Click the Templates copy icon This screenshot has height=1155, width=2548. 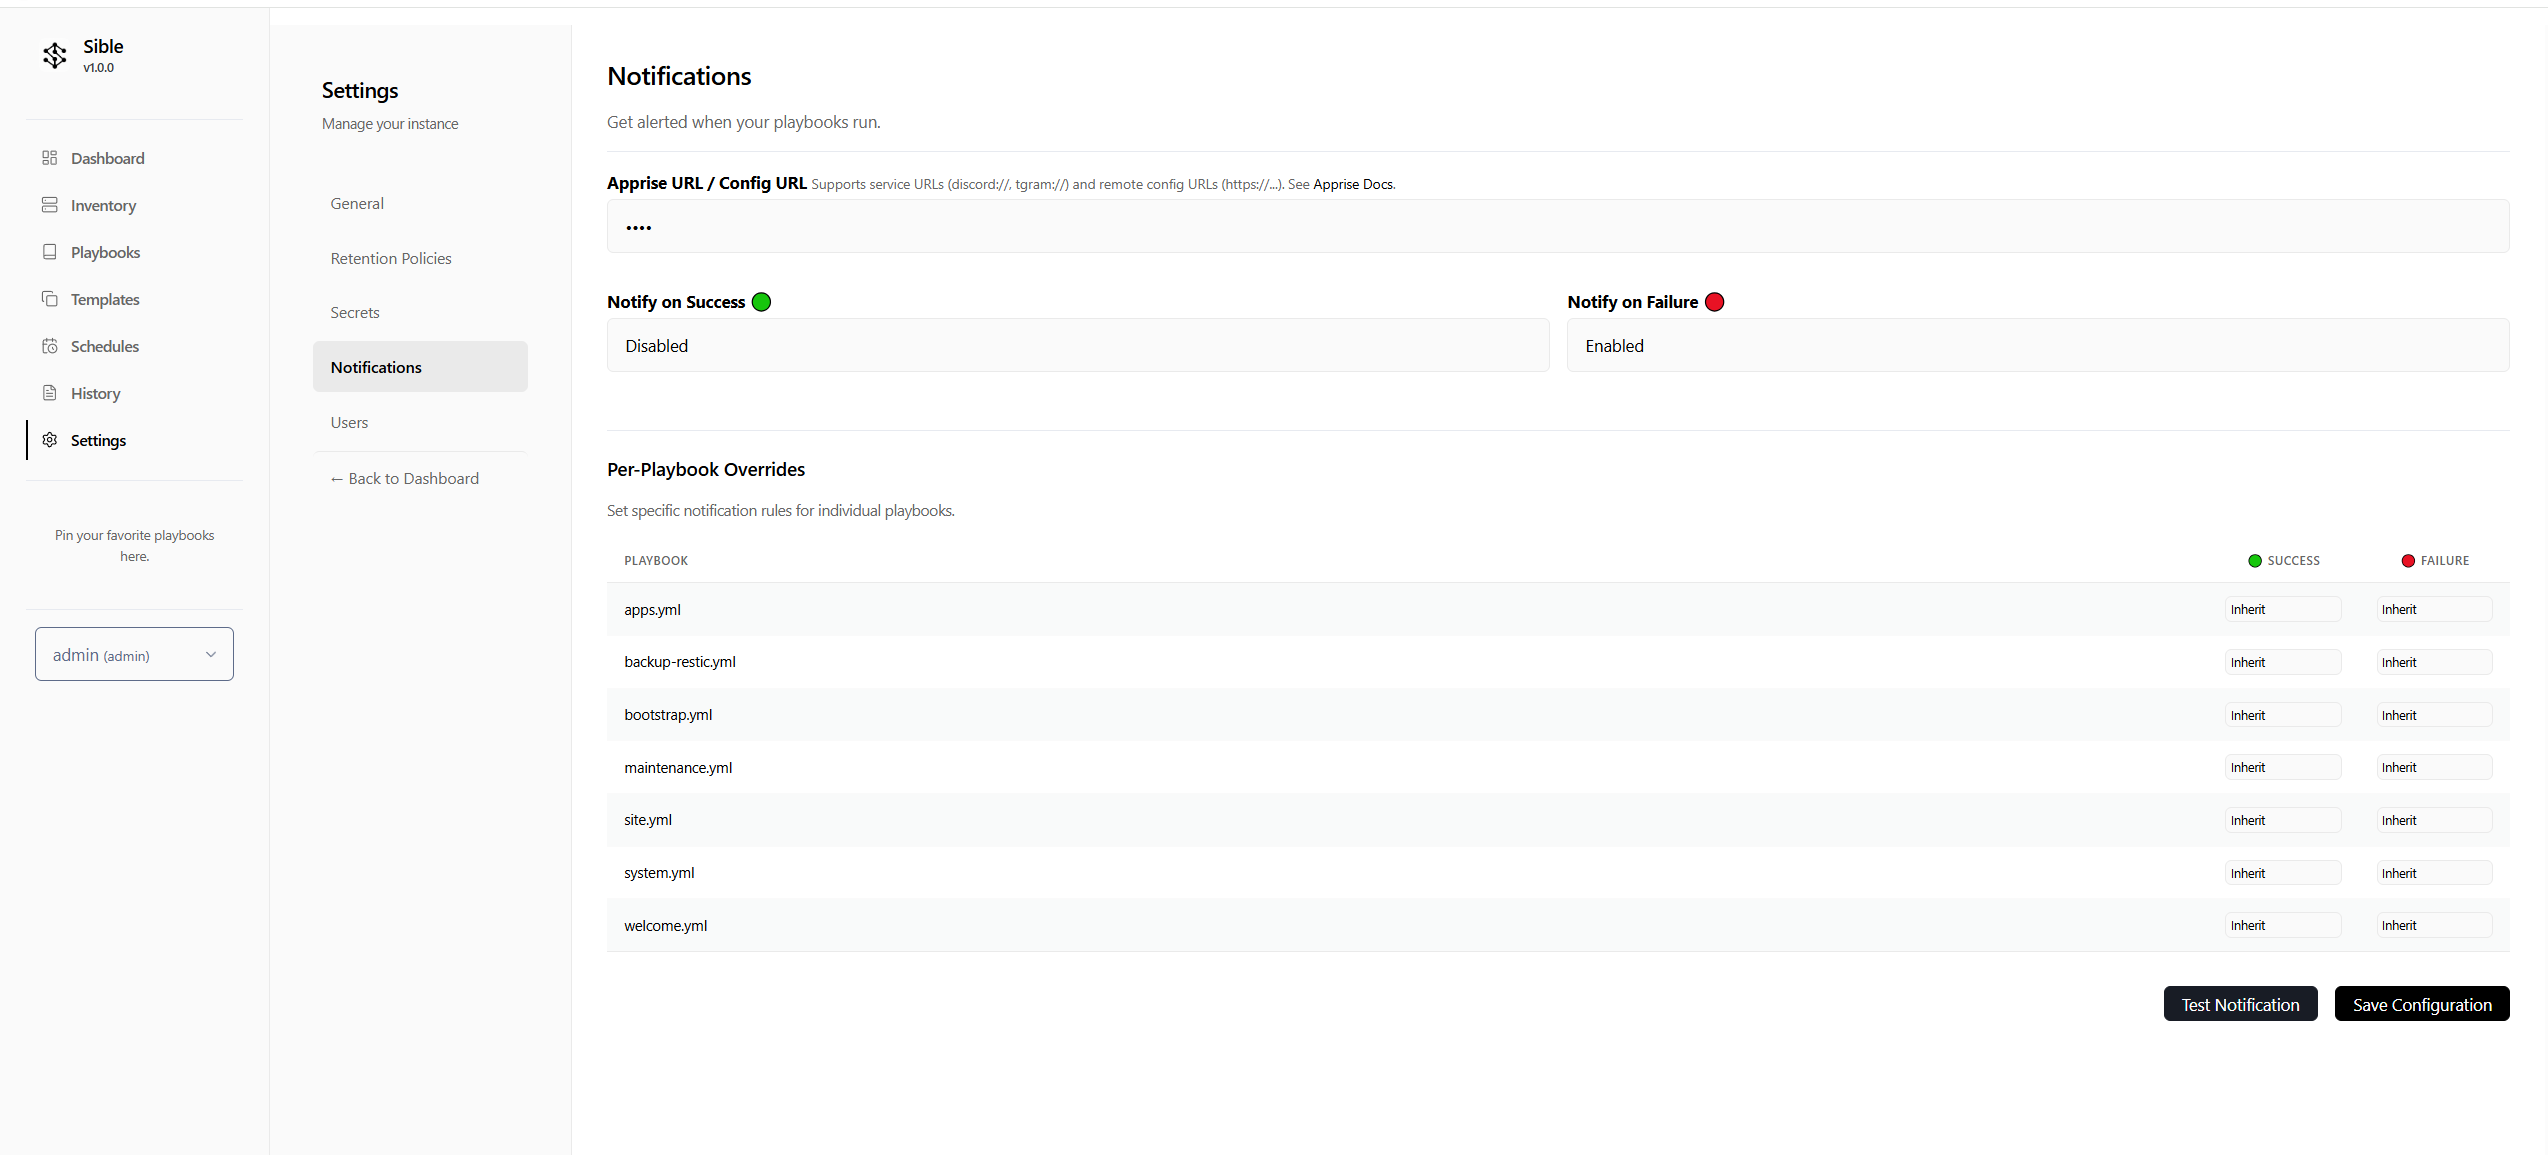coord(49,299)
